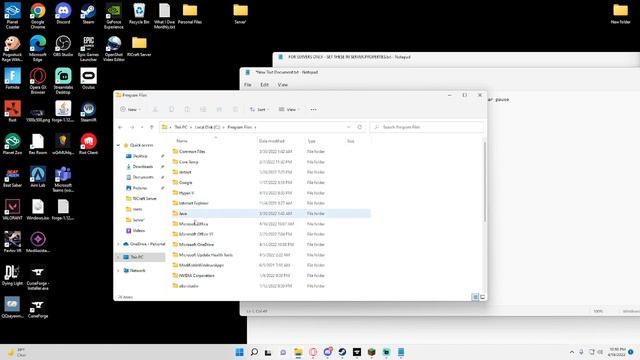The image size is (640, 360).
Task: Click the refresh icon beside address bar
Action: pos(360,127)
